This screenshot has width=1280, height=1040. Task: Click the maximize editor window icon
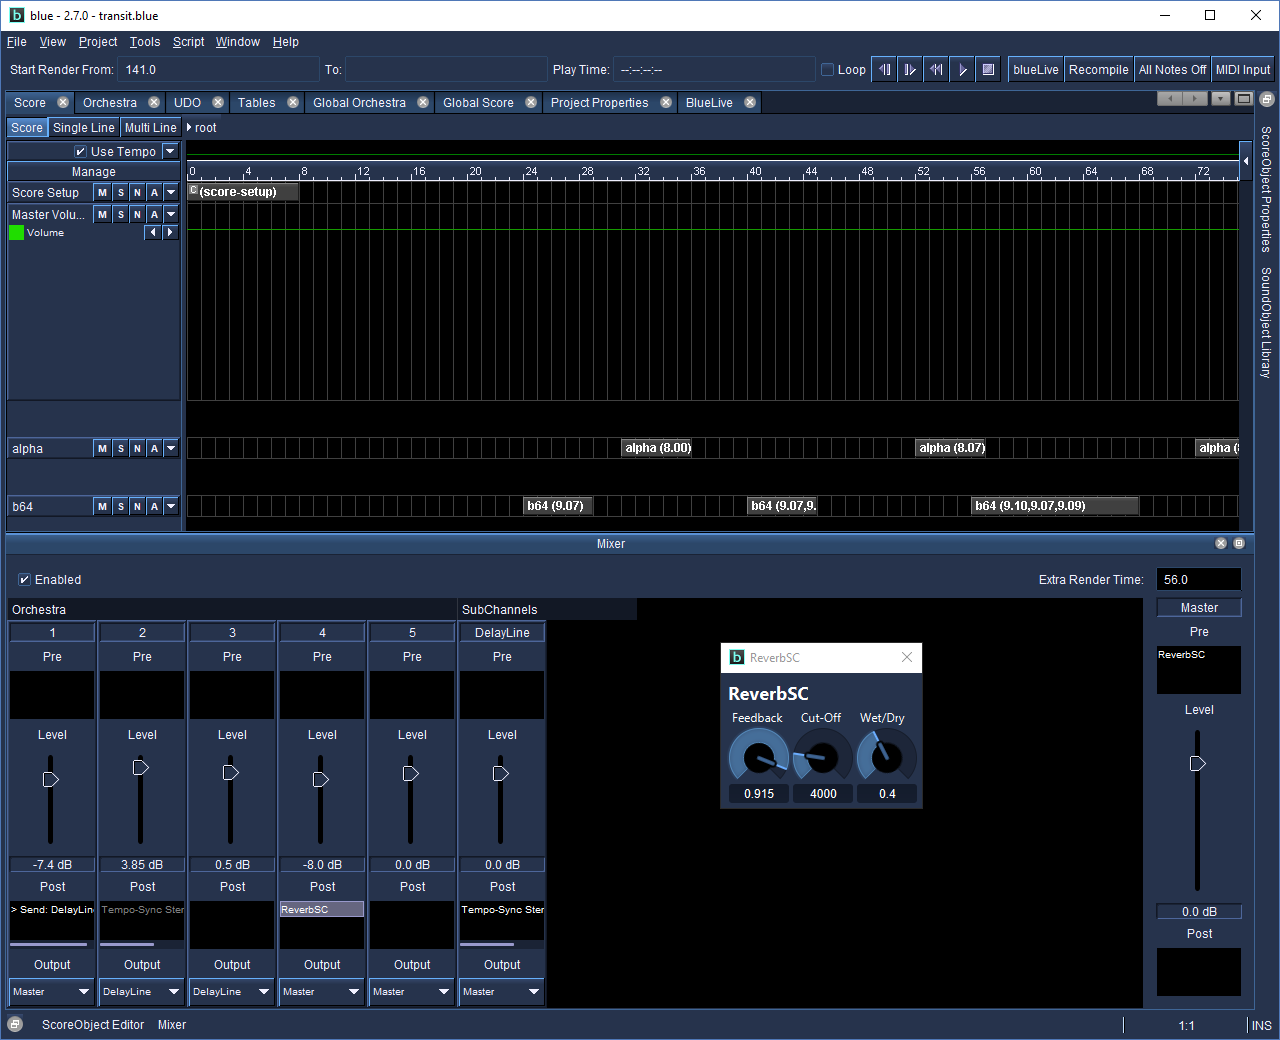(x=1243, y=99)
